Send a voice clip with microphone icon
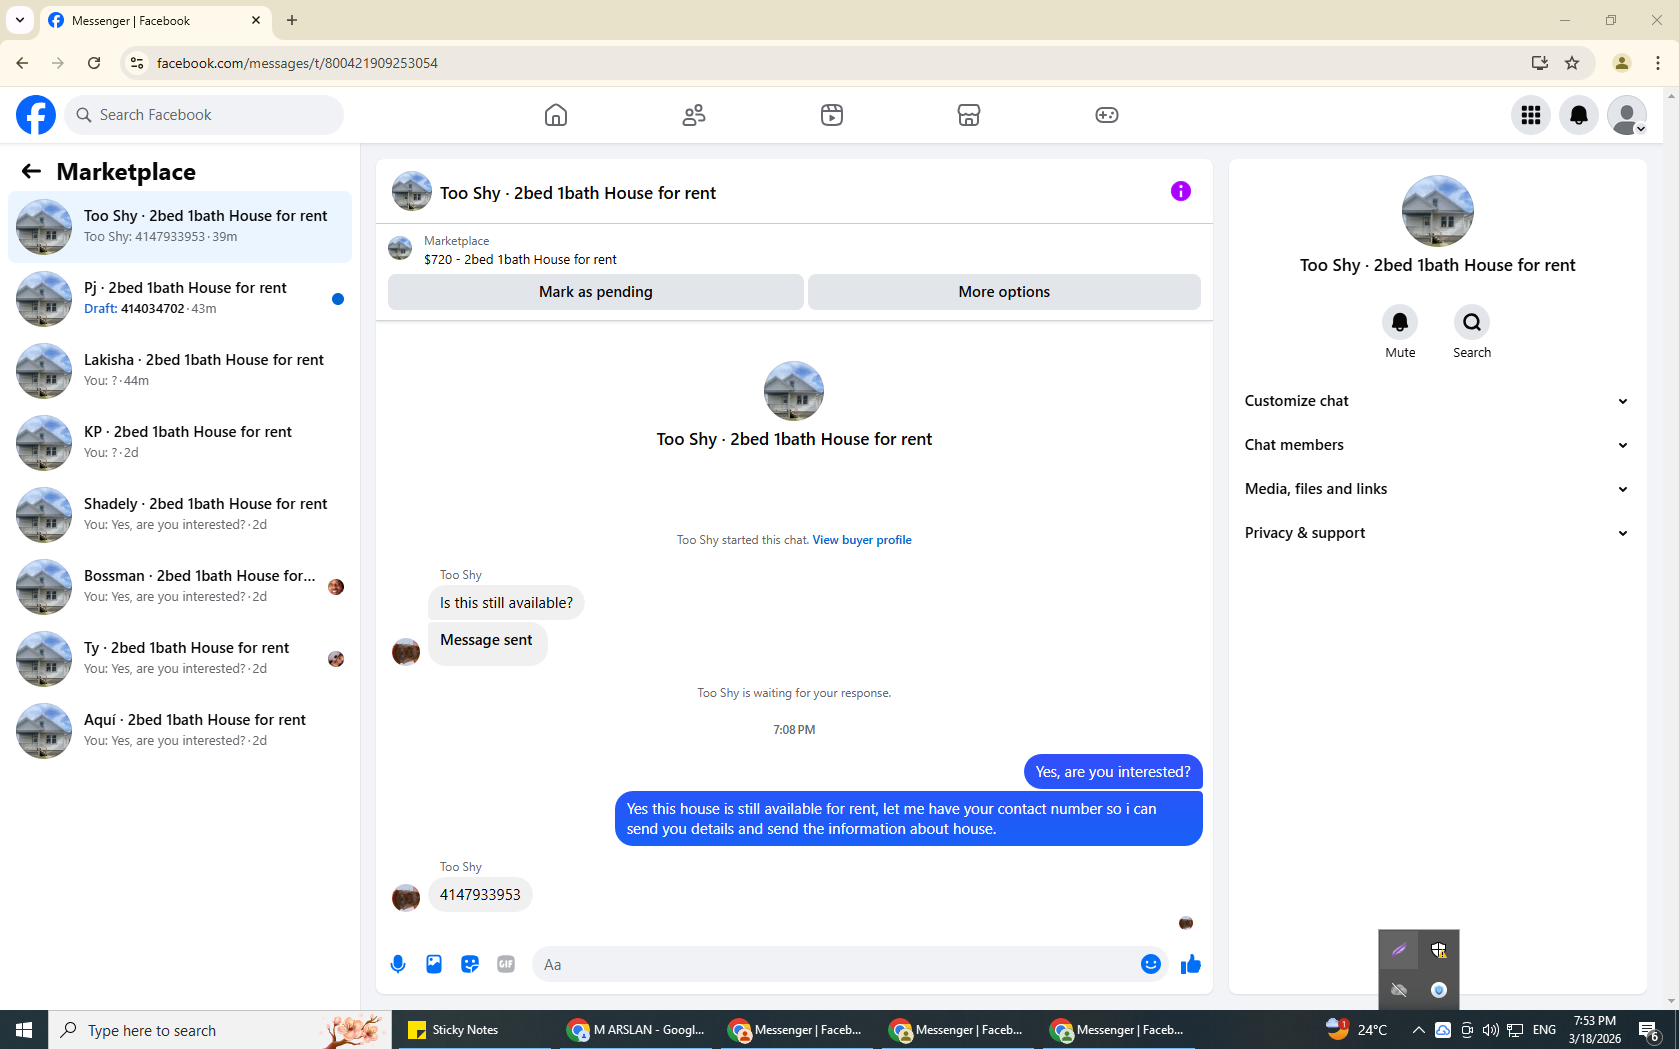The height and width of the screenshot is (1049, 1679). tap(398, 964)
